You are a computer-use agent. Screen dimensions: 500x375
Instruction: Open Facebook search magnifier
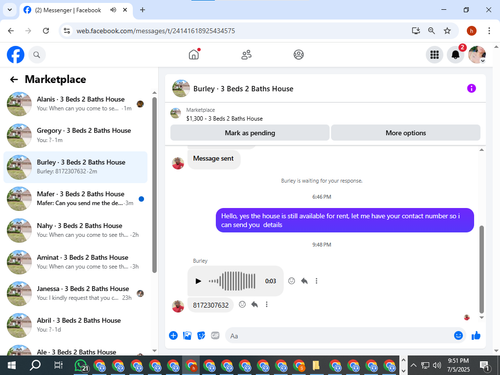(x=37, y=55)
